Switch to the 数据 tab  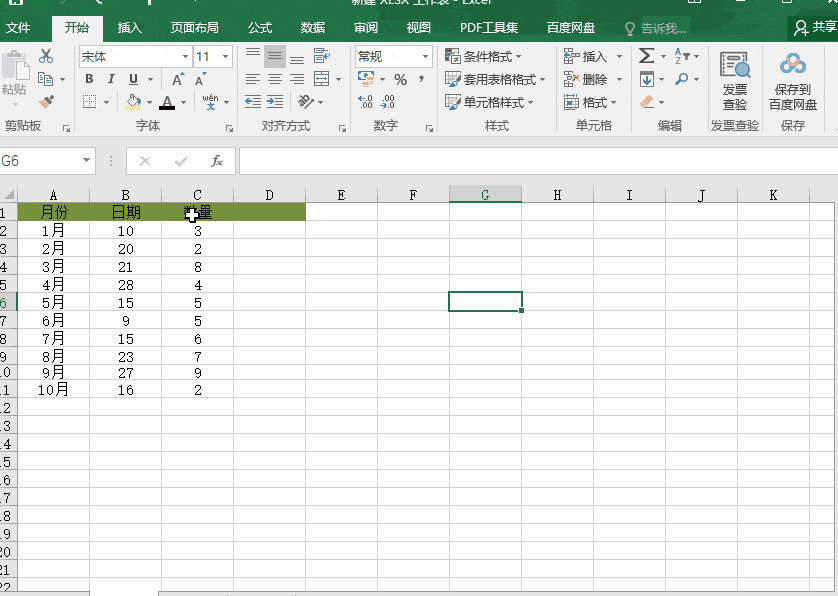pos(313,28)
